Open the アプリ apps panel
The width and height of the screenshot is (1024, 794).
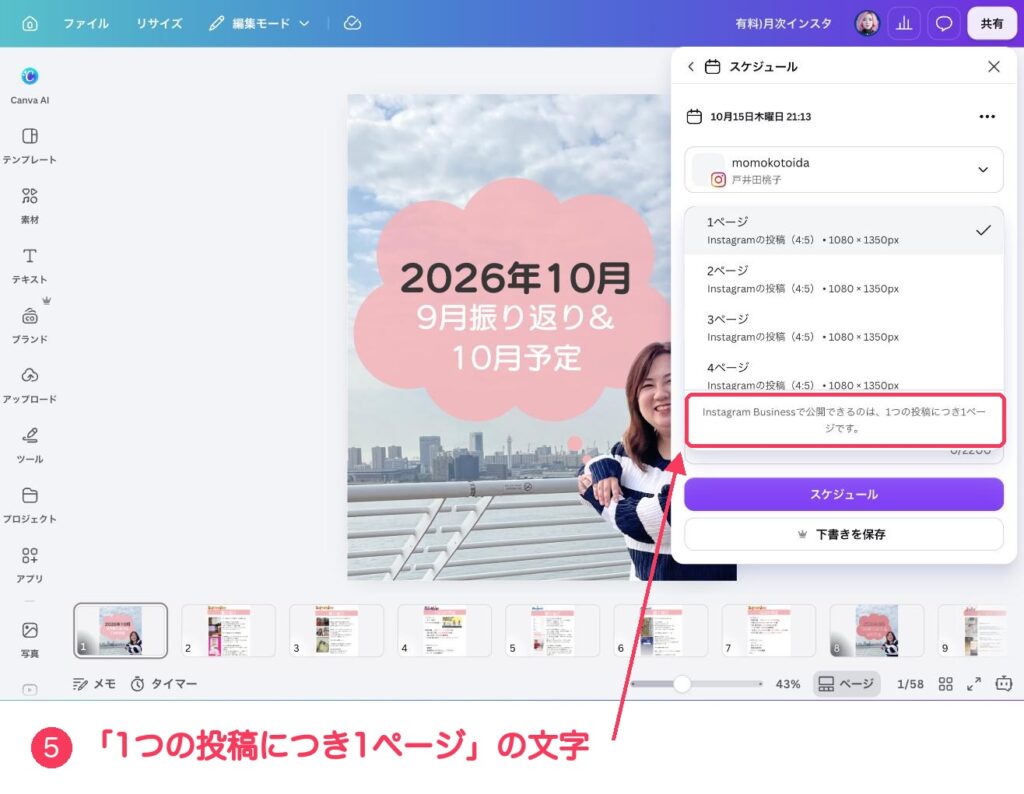click(29, 565)
